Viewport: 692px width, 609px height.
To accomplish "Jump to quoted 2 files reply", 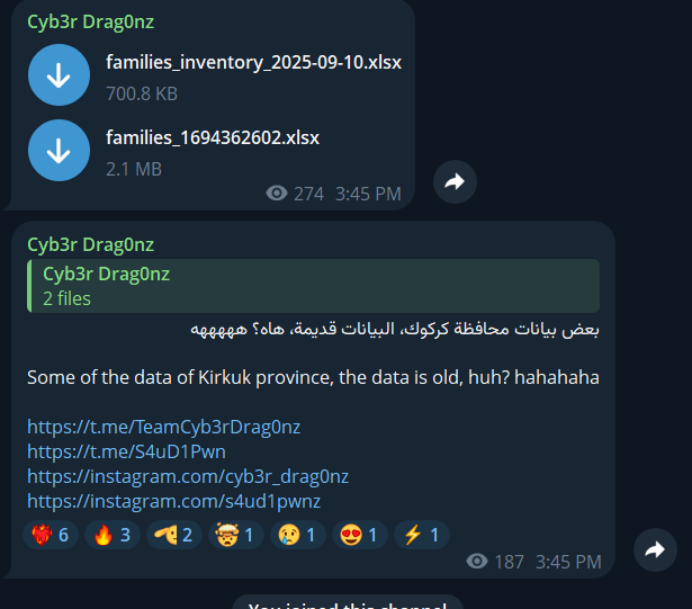I will click(x=313, y=286).
